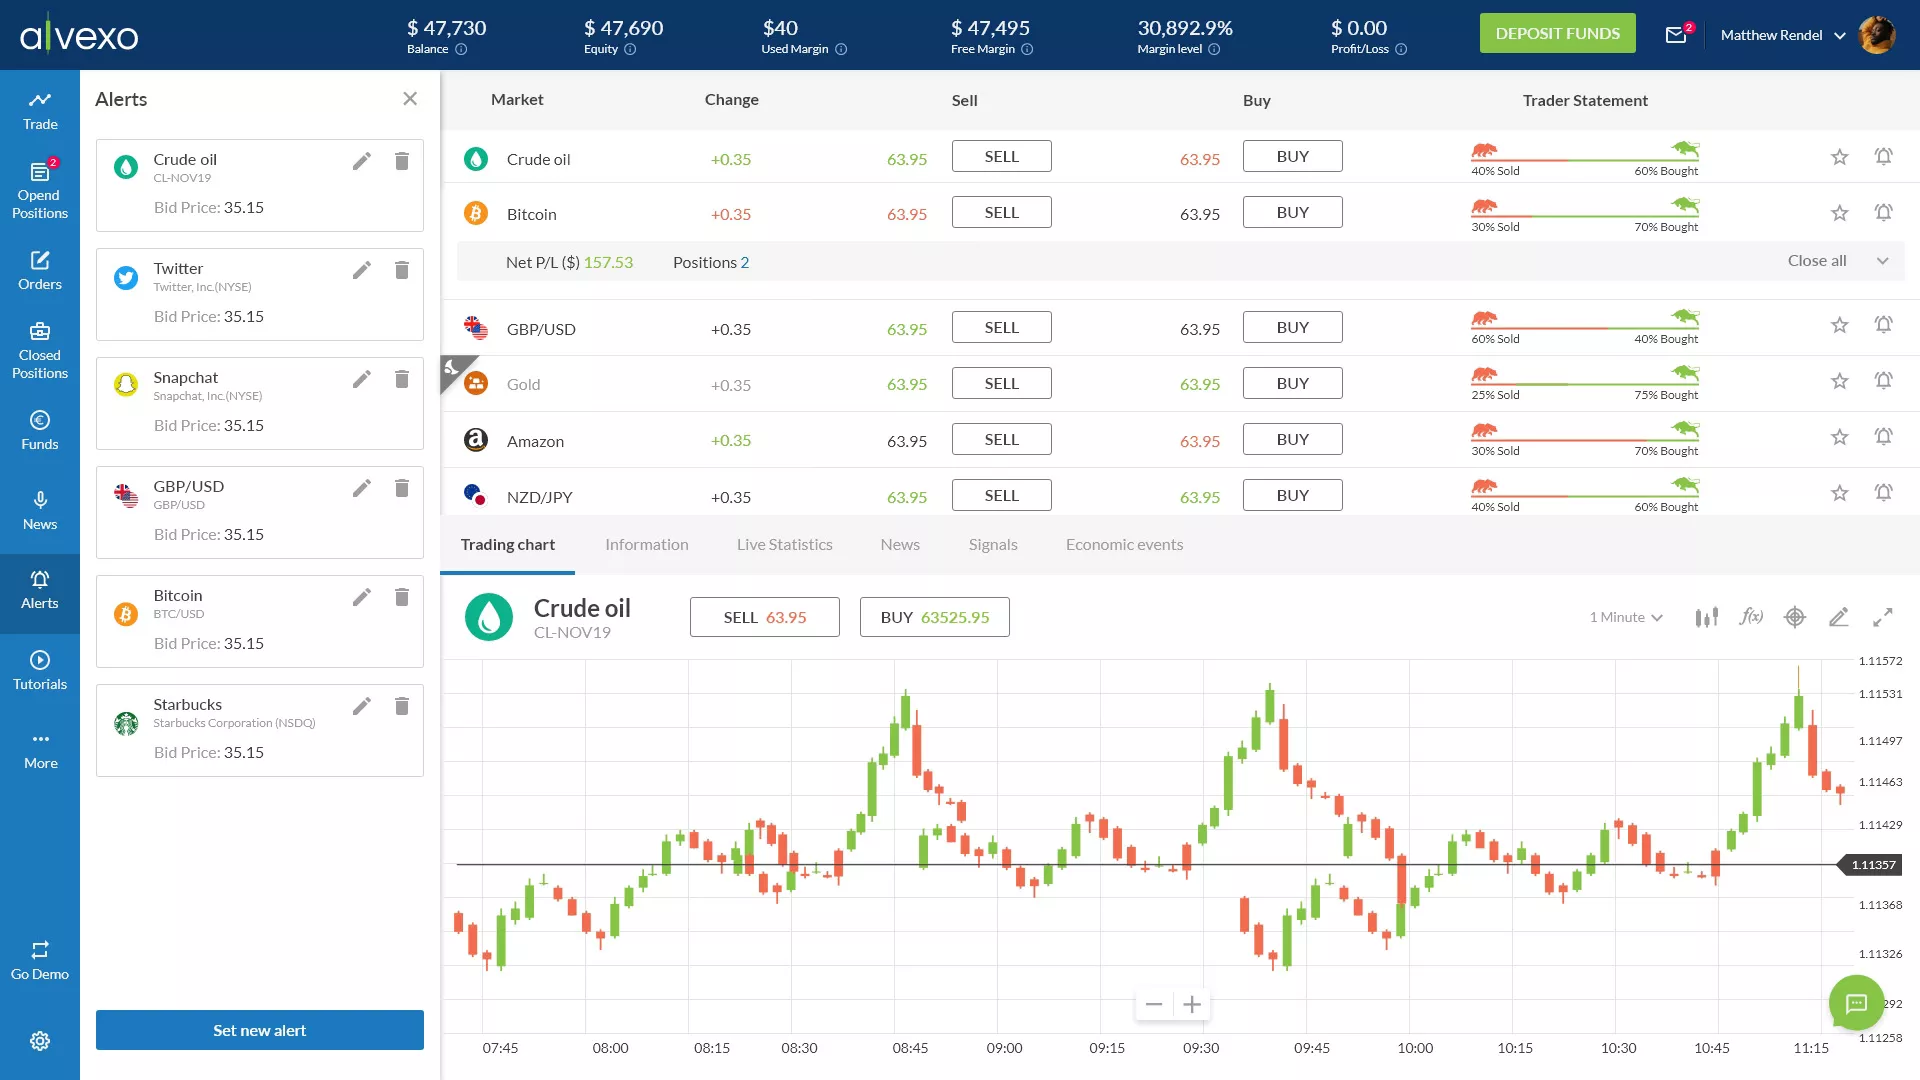Viewport: 1920px width, 1080px height.
Task: Open Closed Positions in sidebar
Action: pyautogui.click(x=40, y=351)
